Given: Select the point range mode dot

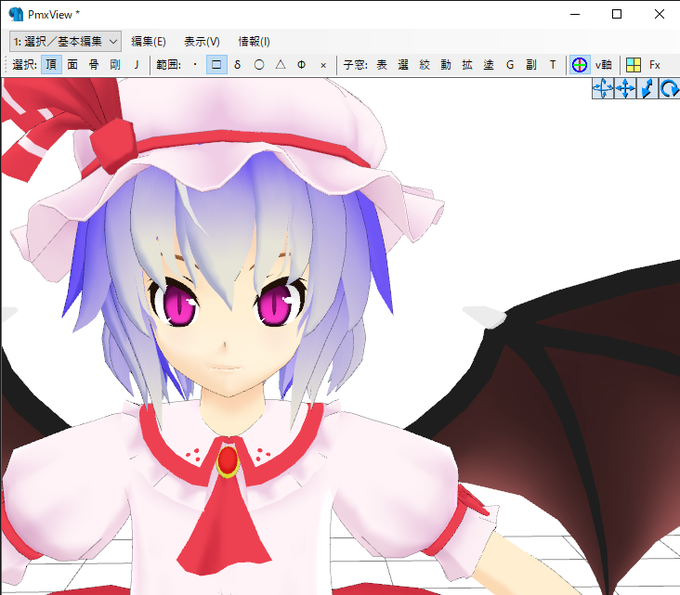Looking at the screenshot, I should (x=195, y=65).
